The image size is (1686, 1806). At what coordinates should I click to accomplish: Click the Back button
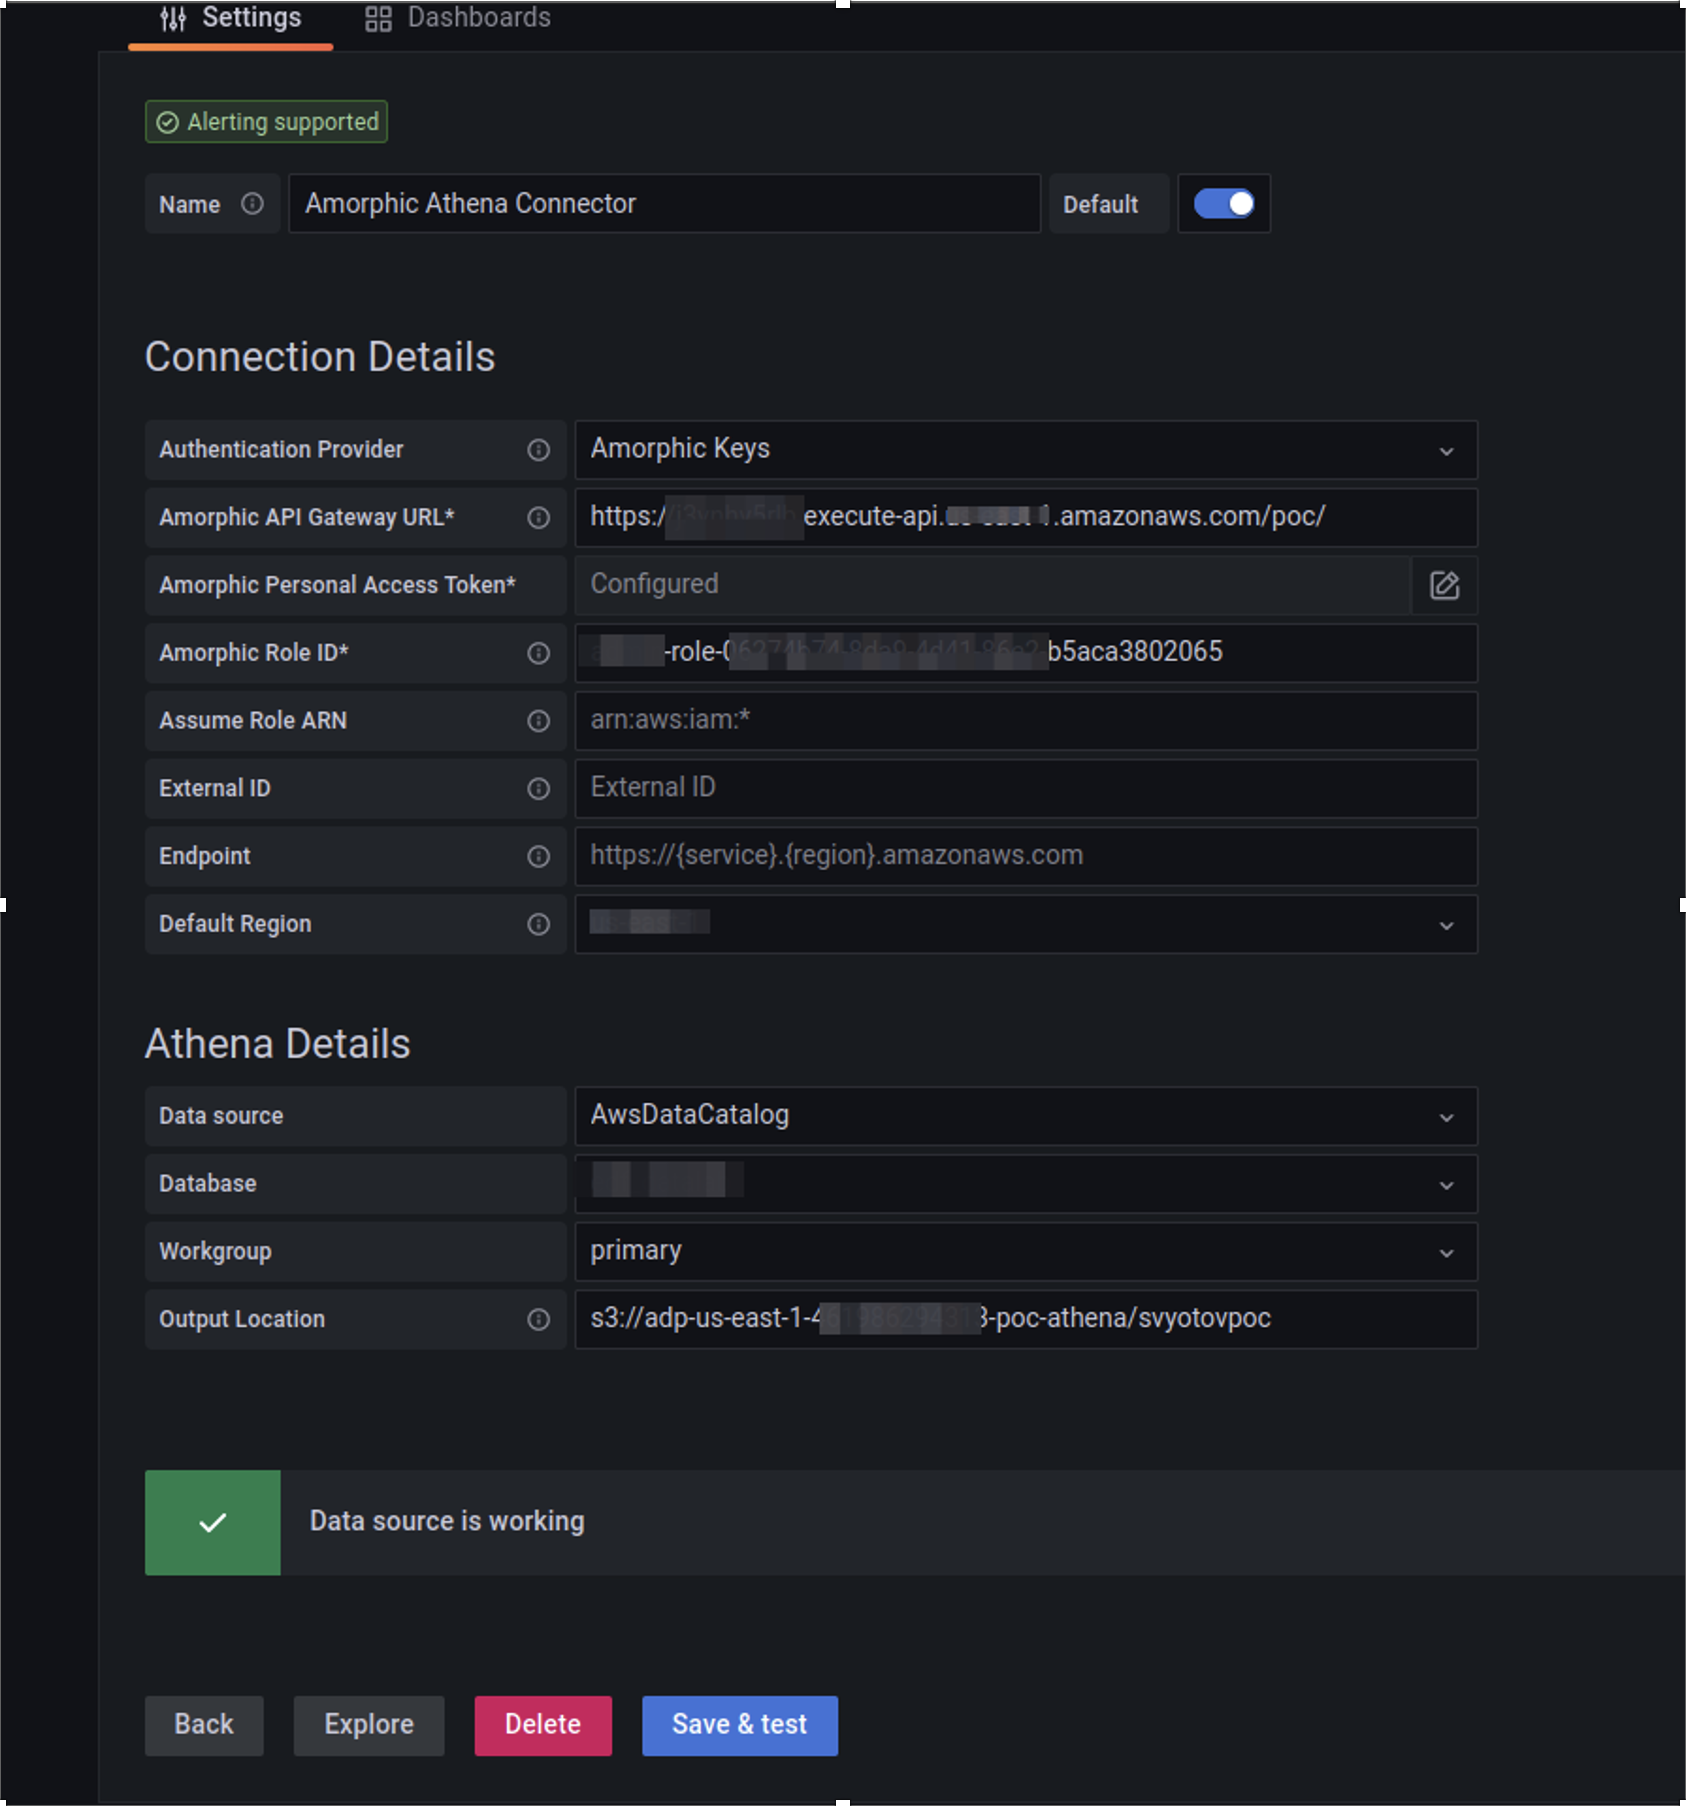tap(204, 1725)
